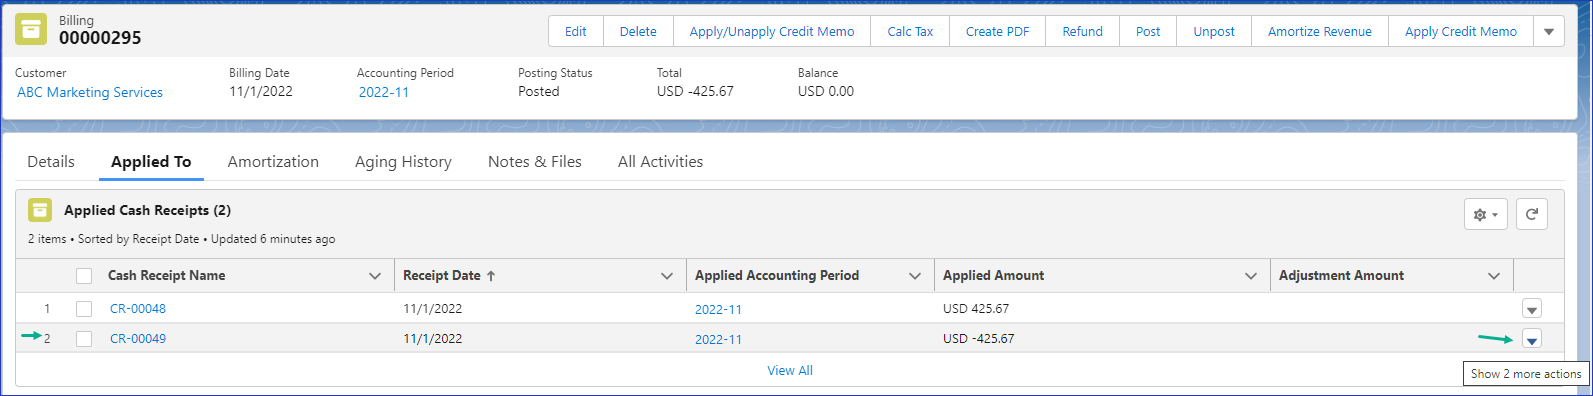Select the CR-00049 row checkbox

click(84, 339)
